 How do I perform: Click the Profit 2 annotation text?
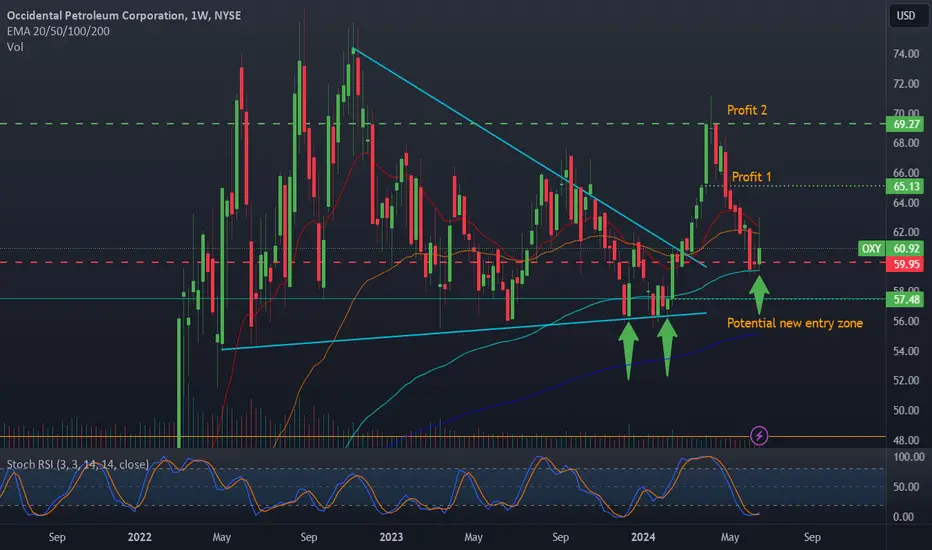[747, 110]
